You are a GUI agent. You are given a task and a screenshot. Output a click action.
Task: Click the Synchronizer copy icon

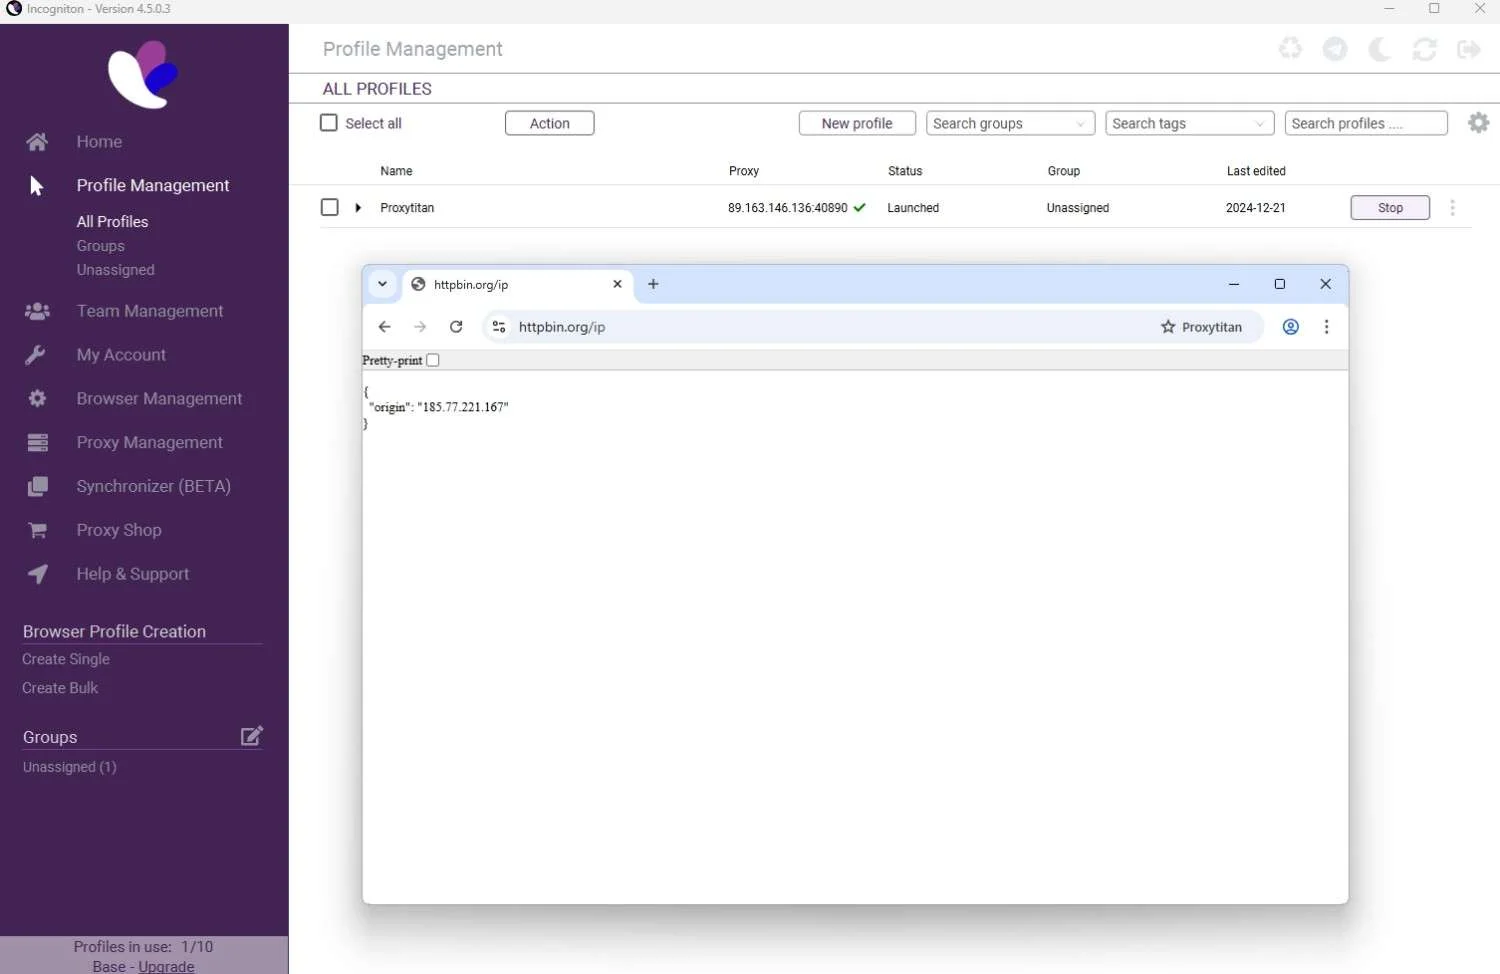pos(38,486)
